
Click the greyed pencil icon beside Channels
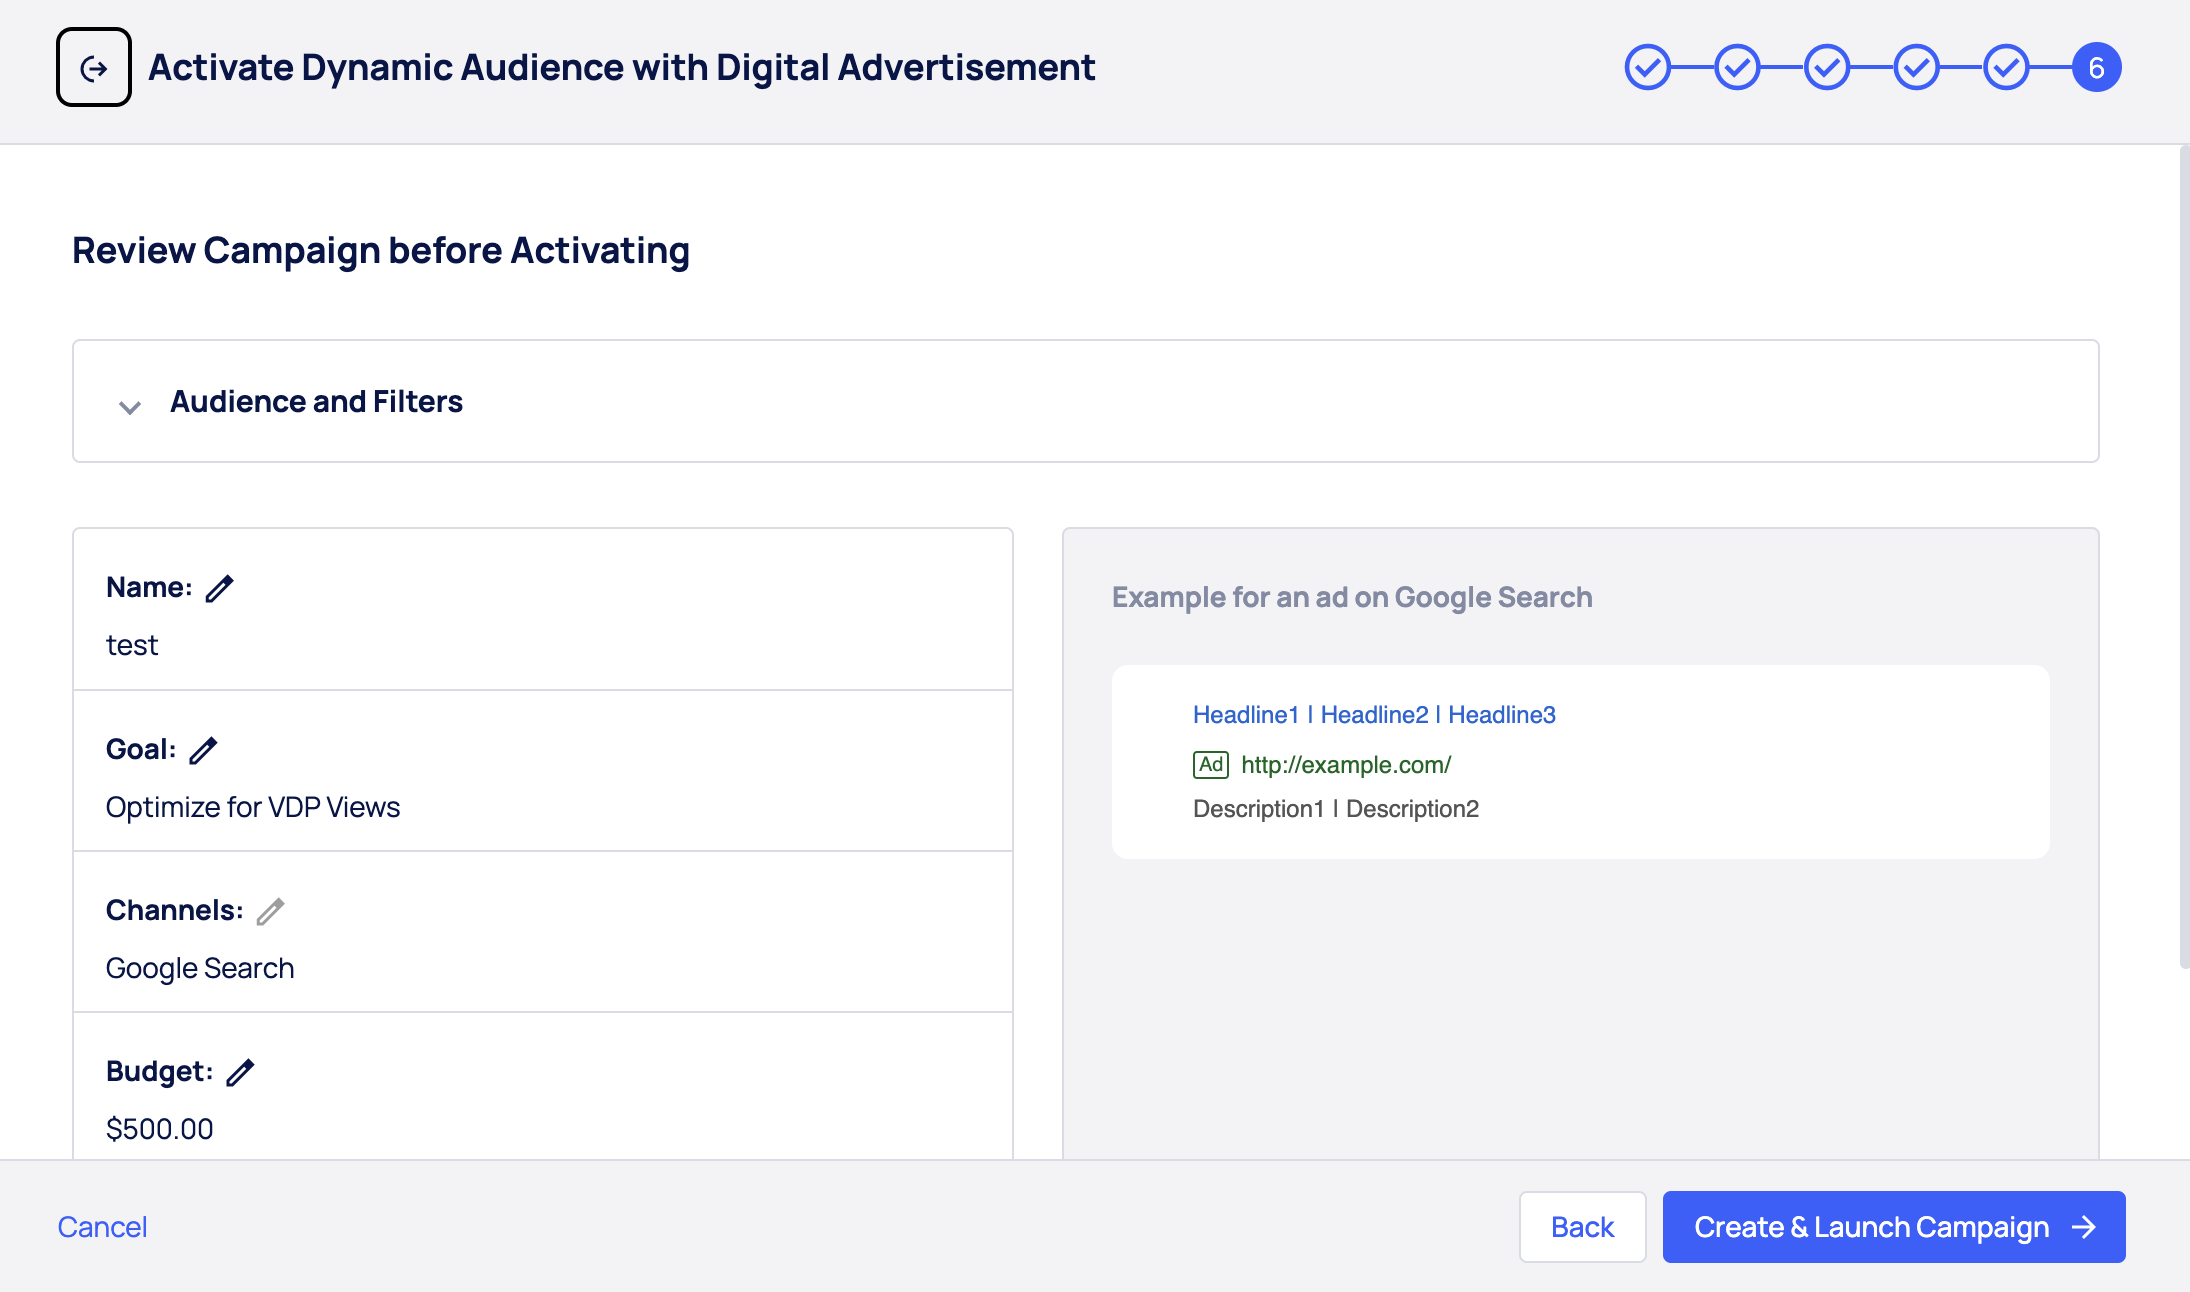[270, 911]
